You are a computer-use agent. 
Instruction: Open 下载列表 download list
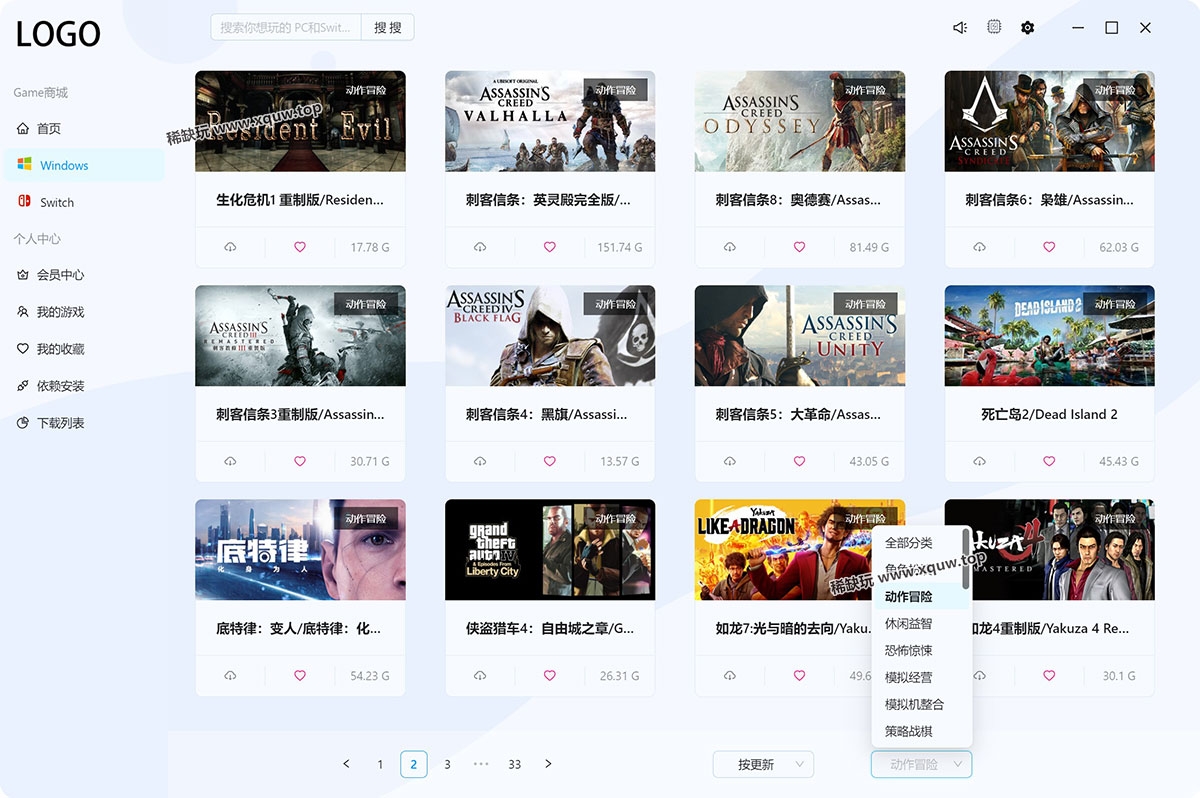point(82,423)
